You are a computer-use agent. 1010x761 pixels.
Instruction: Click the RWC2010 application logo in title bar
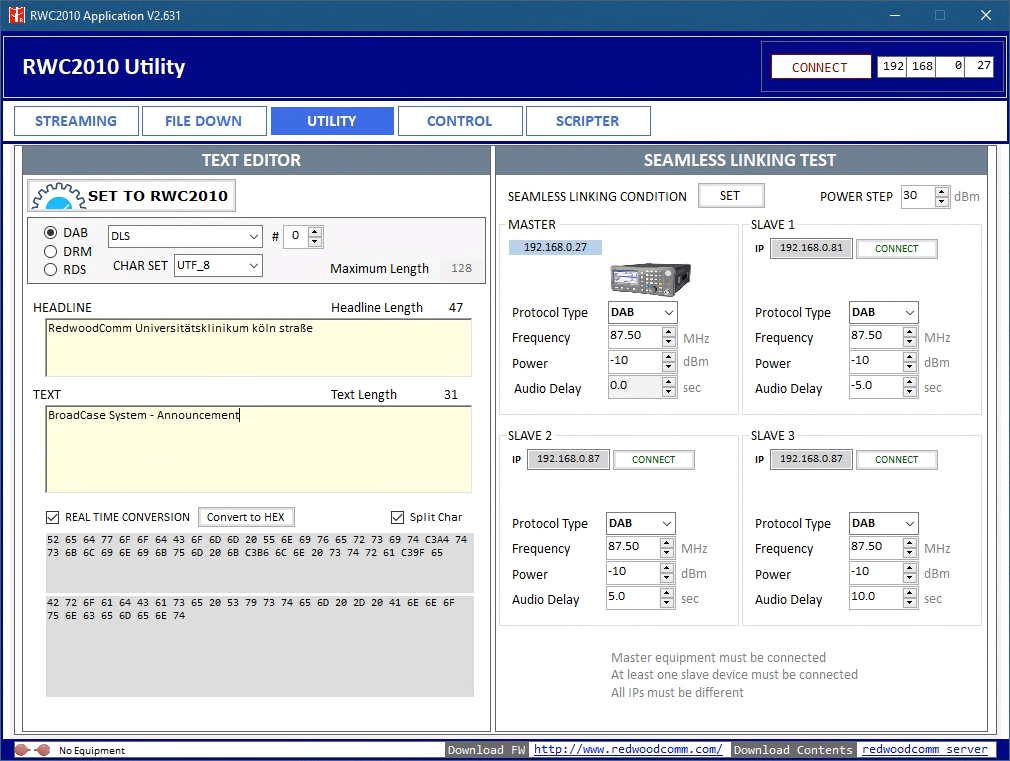[x=16, y=15]
